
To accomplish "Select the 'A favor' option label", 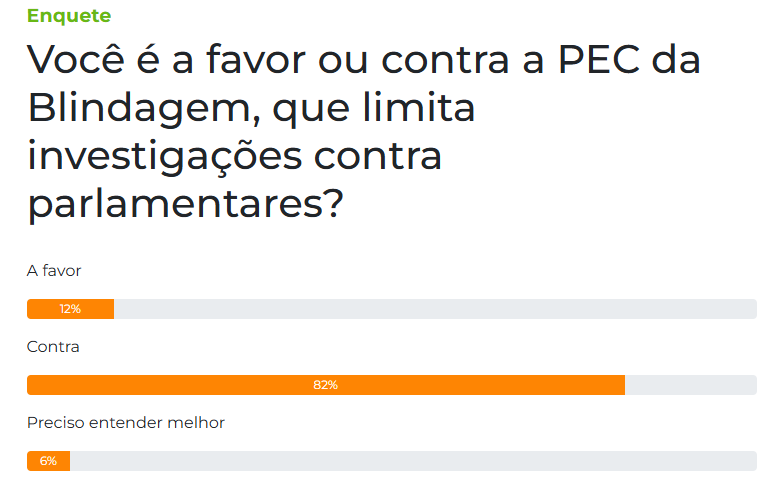I will click(53, 271).
